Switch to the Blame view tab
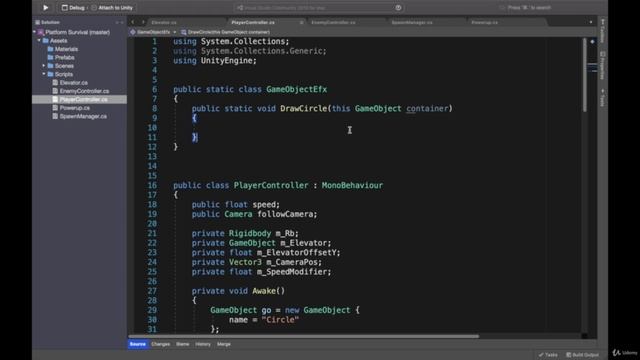 182,344
